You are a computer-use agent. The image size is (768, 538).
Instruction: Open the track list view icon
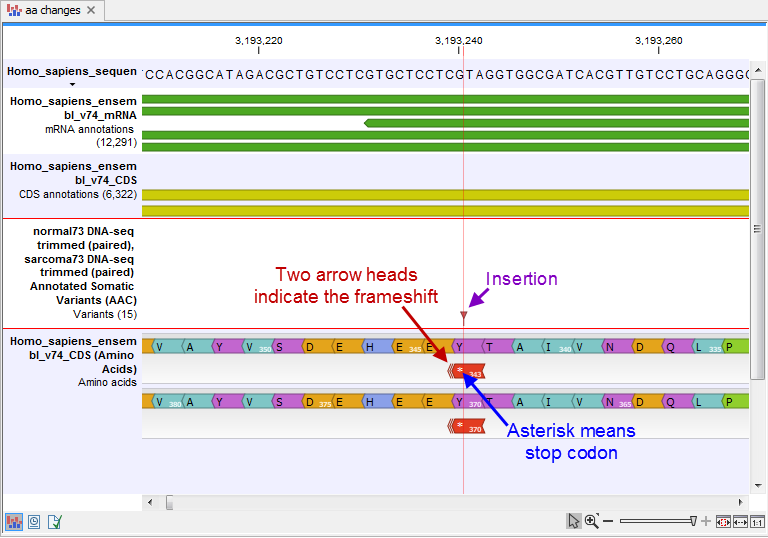pyautogui.click(x=15, y=521)
